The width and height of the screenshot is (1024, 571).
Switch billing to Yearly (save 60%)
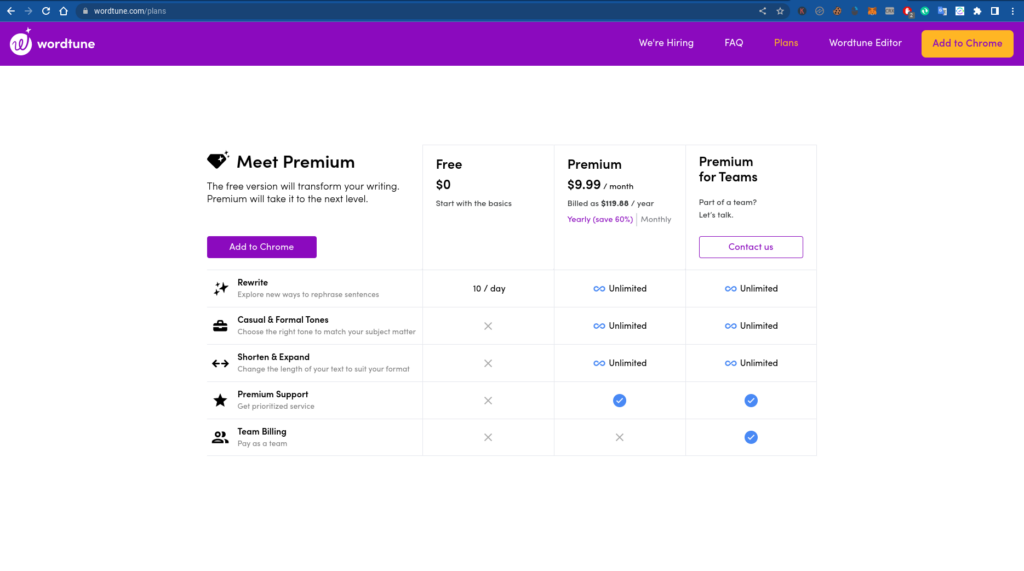pyautogui.click(x=600, y=220)
